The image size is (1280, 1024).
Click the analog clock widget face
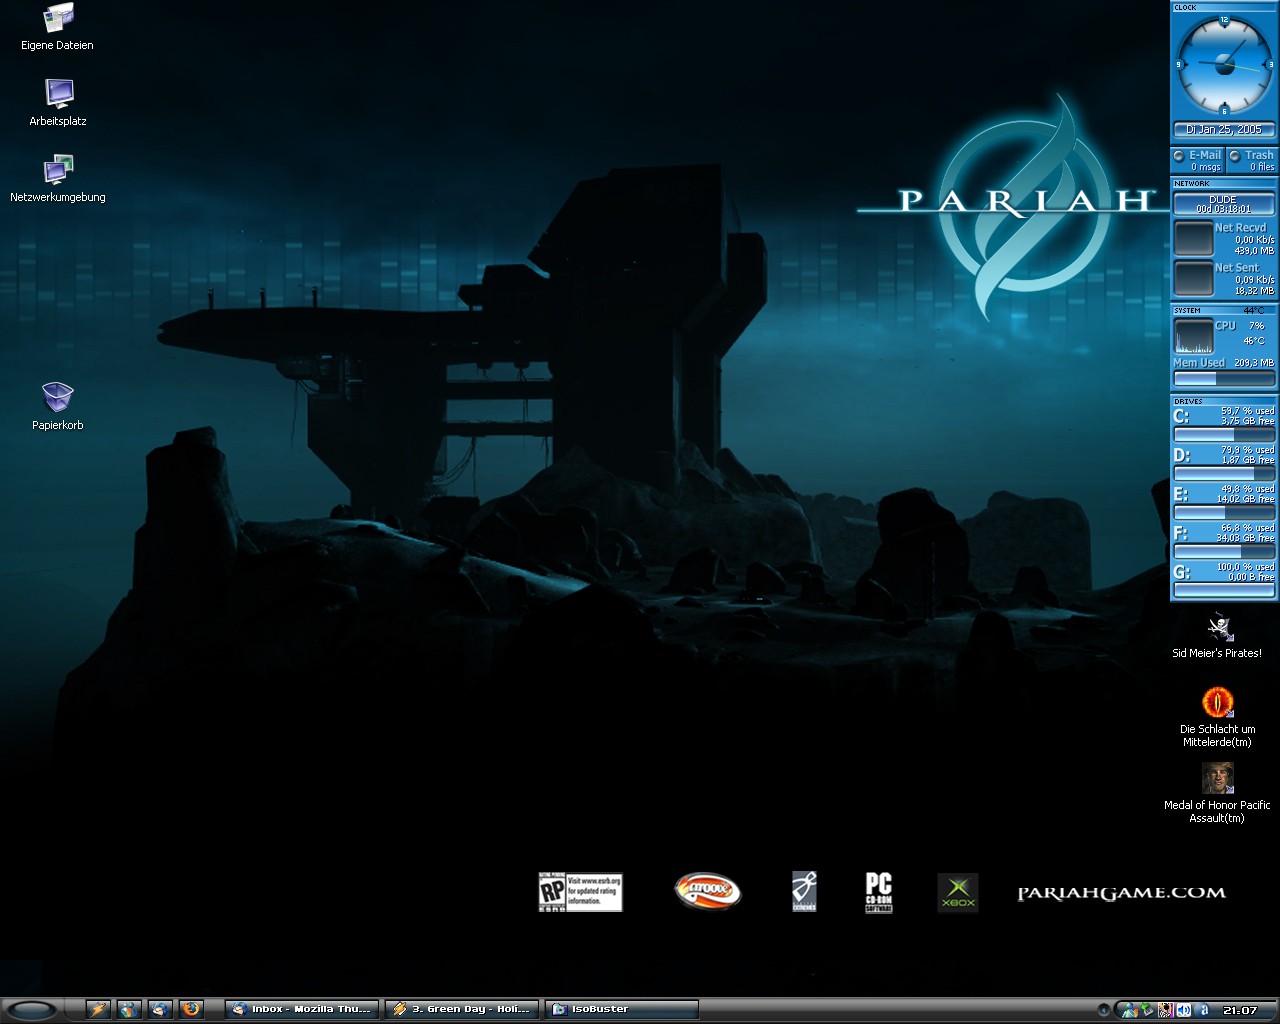[x=1224, y=64]
